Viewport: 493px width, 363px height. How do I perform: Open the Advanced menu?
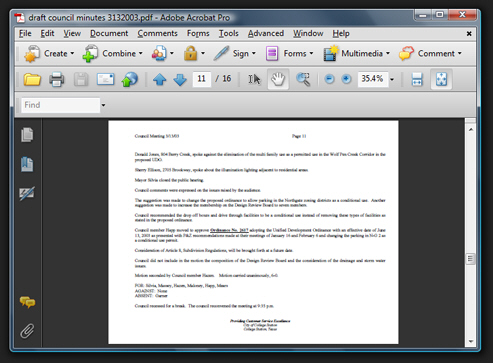point(266,33)
